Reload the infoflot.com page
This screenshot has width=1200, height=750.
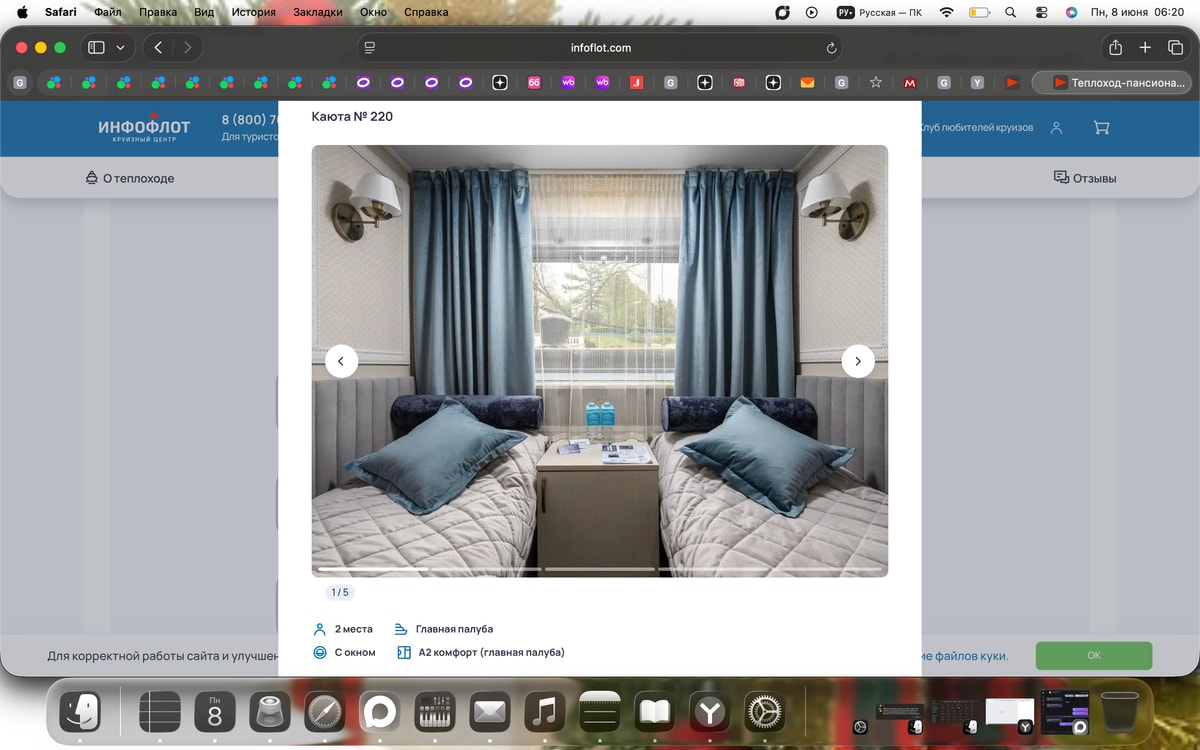click(x=831, y=48)
